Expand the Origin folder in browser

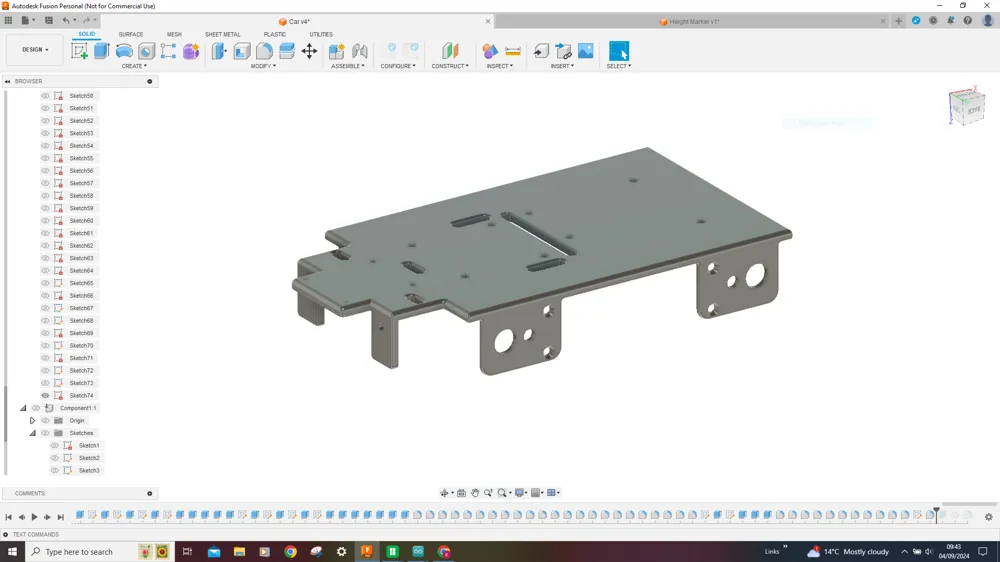pos(33,420)
